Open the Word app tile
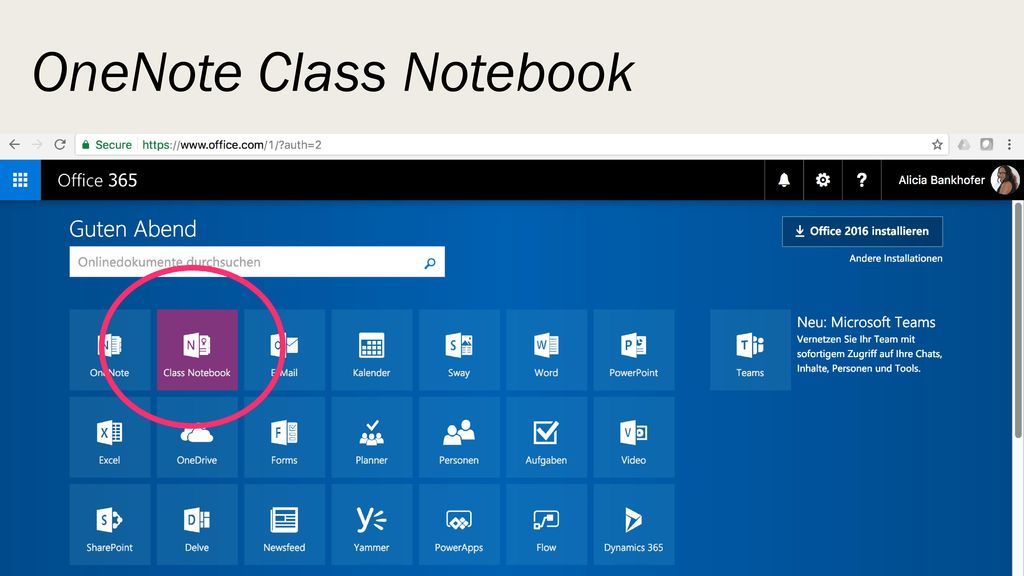This screenshot has width=1024, height=576. click(x=547, y=350)
